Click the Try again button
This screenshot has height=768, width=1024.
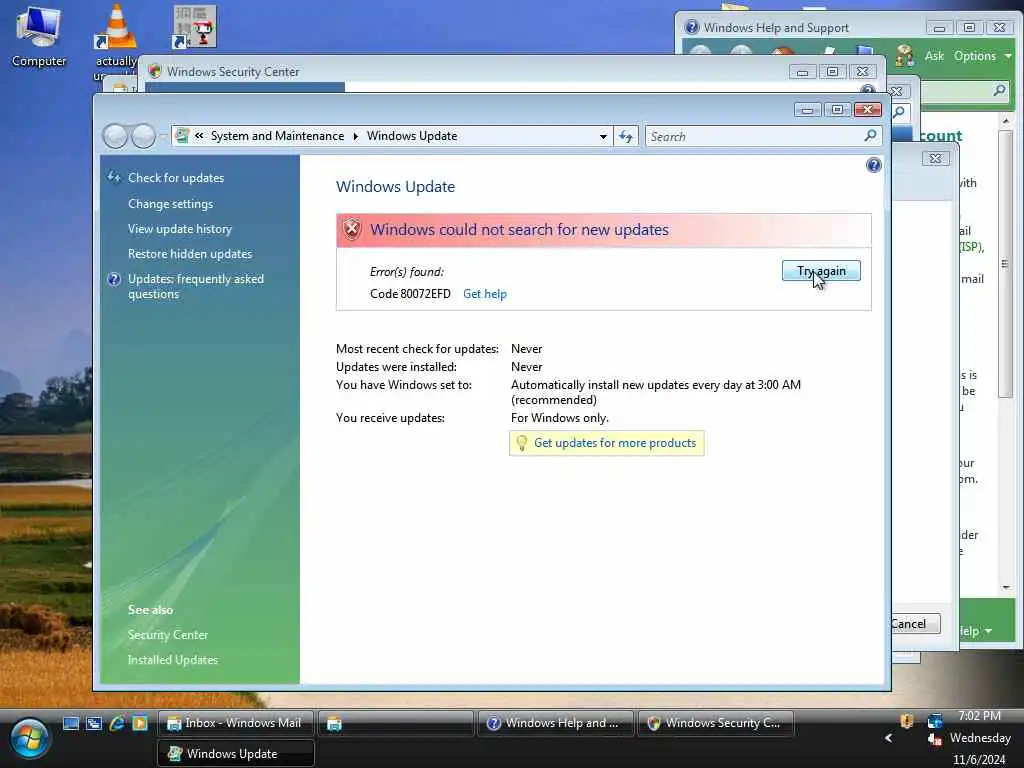(821, 271)
